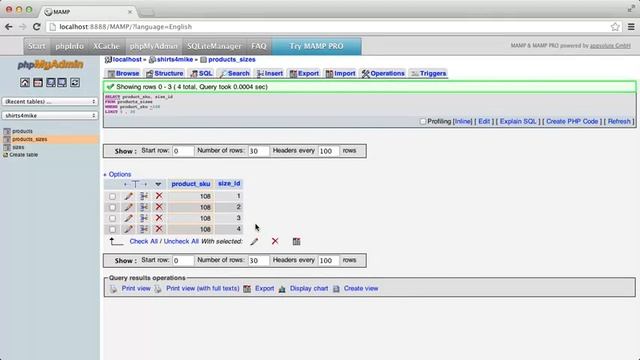Viewport: 640px width, 360px height.
Task: Open the Search tab
Action: (235, 73)
